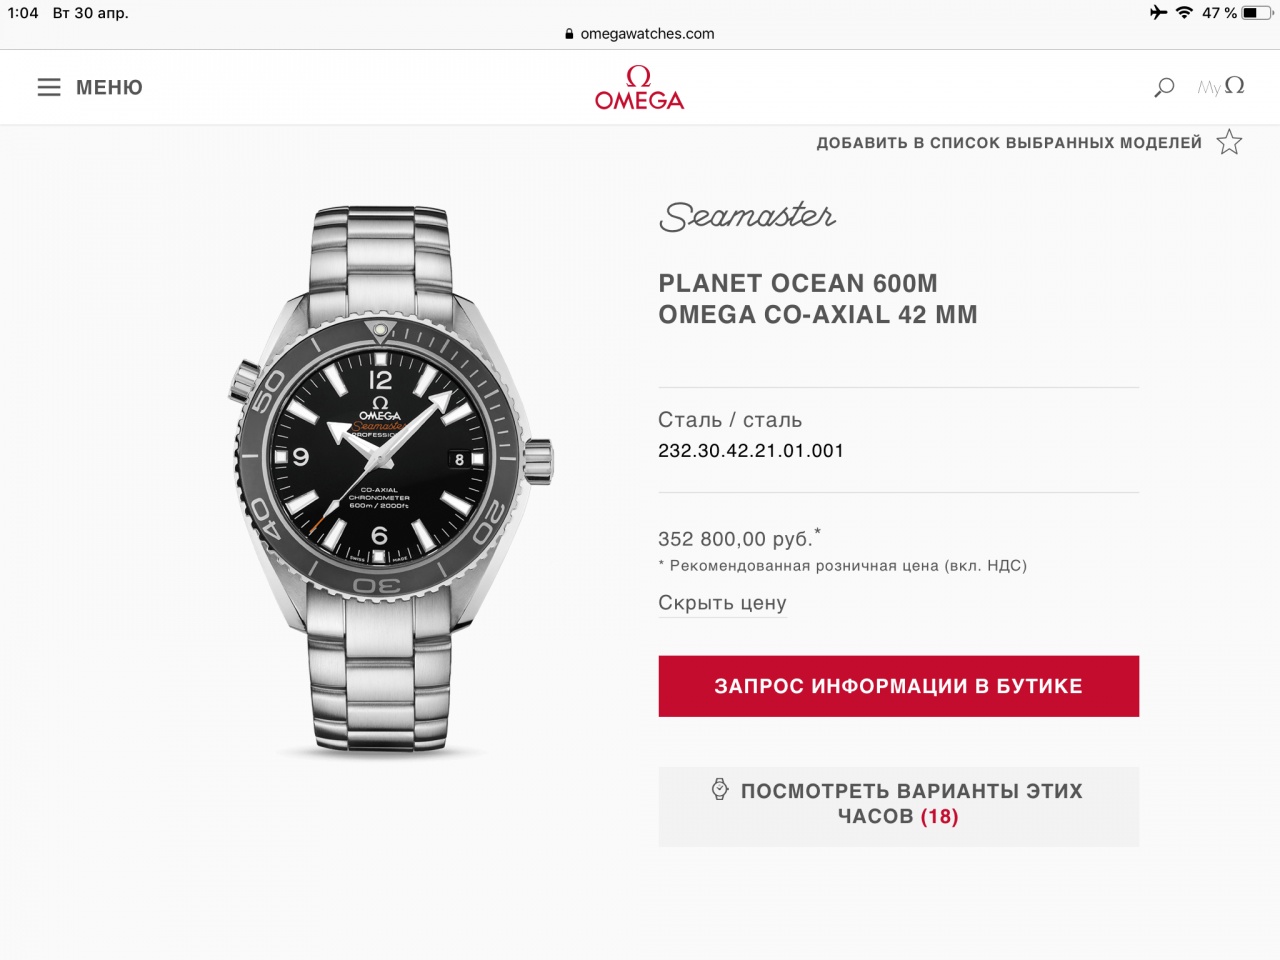Click the Seamaster collection script logo

click(747, 215)
